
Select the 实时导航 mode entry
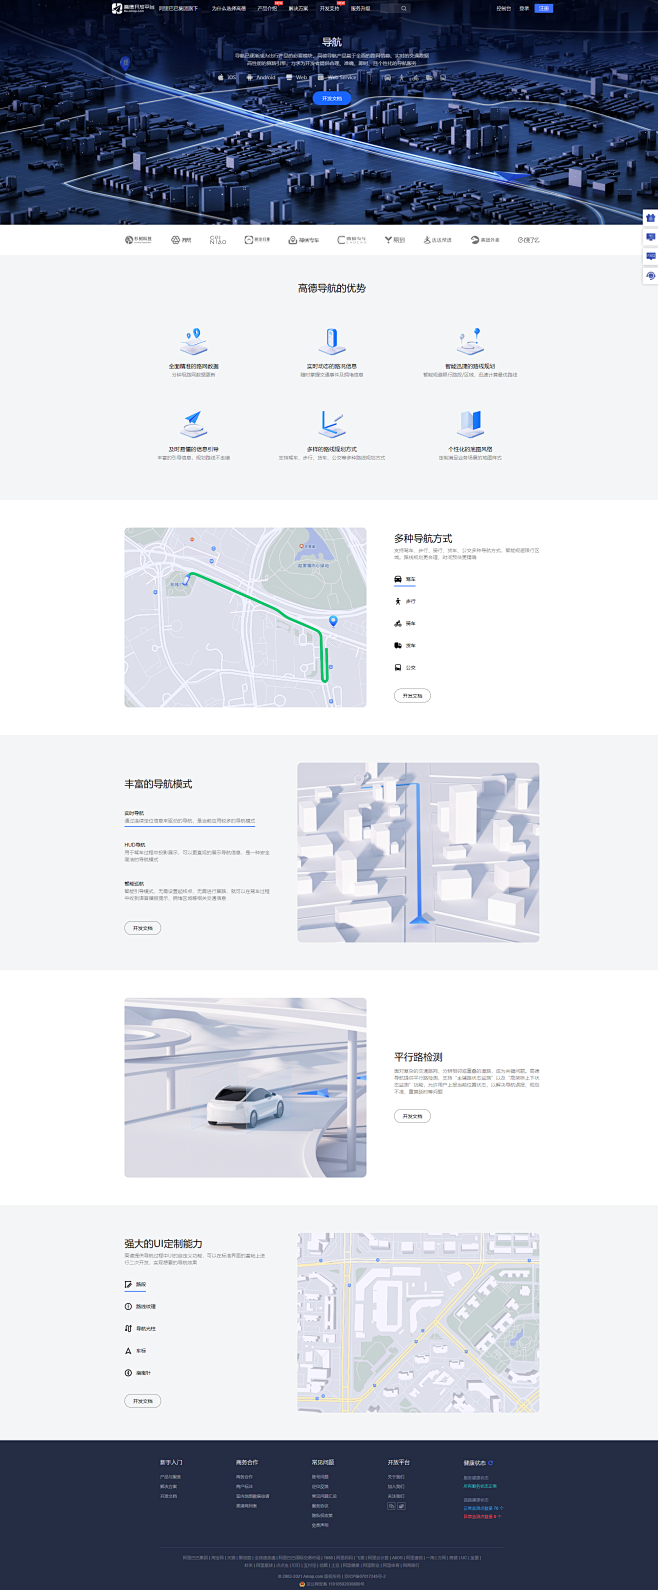[x=190, y=817]
